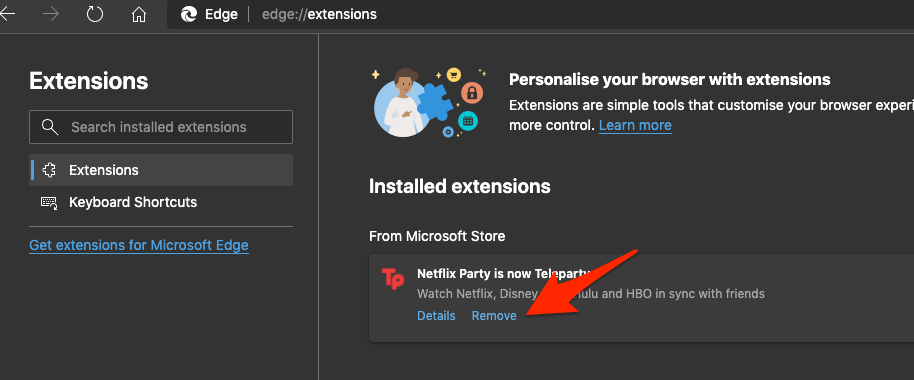Click the puzzle piece icon beside Extensions
Viewport: 914px width, 380px height.
coord(50,170)
